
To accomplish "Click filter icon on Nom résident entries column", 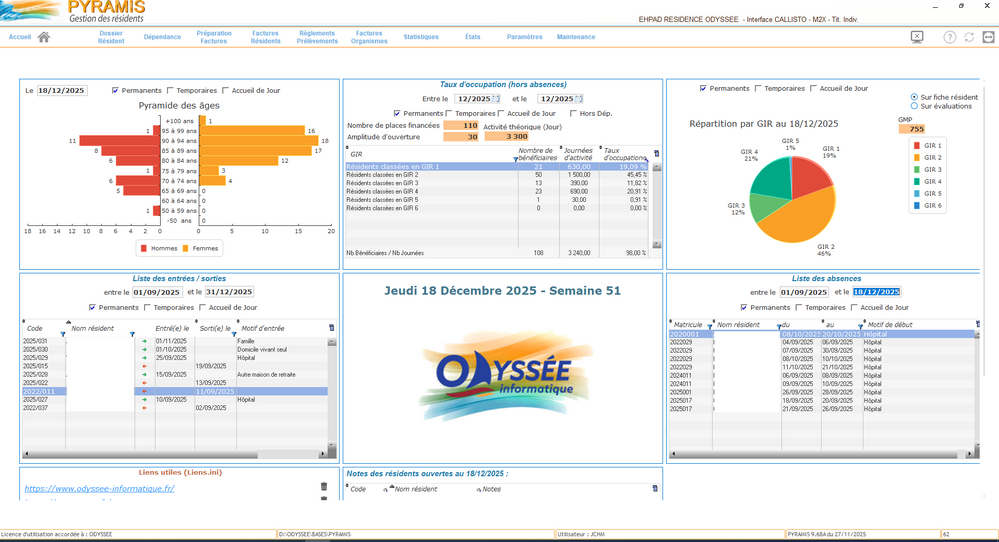I will [132, 335].
